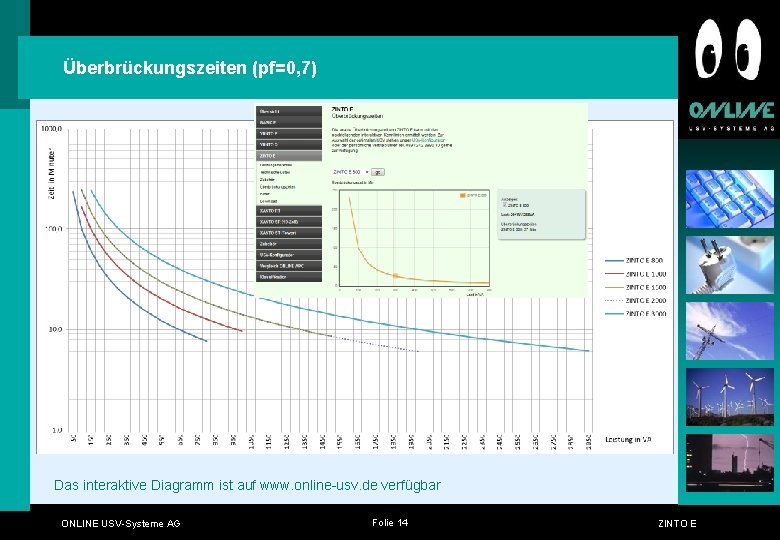The image size is (780, 540).
Task: Click the orange legend swatch in small chart
Action: [x=463, y=195]
